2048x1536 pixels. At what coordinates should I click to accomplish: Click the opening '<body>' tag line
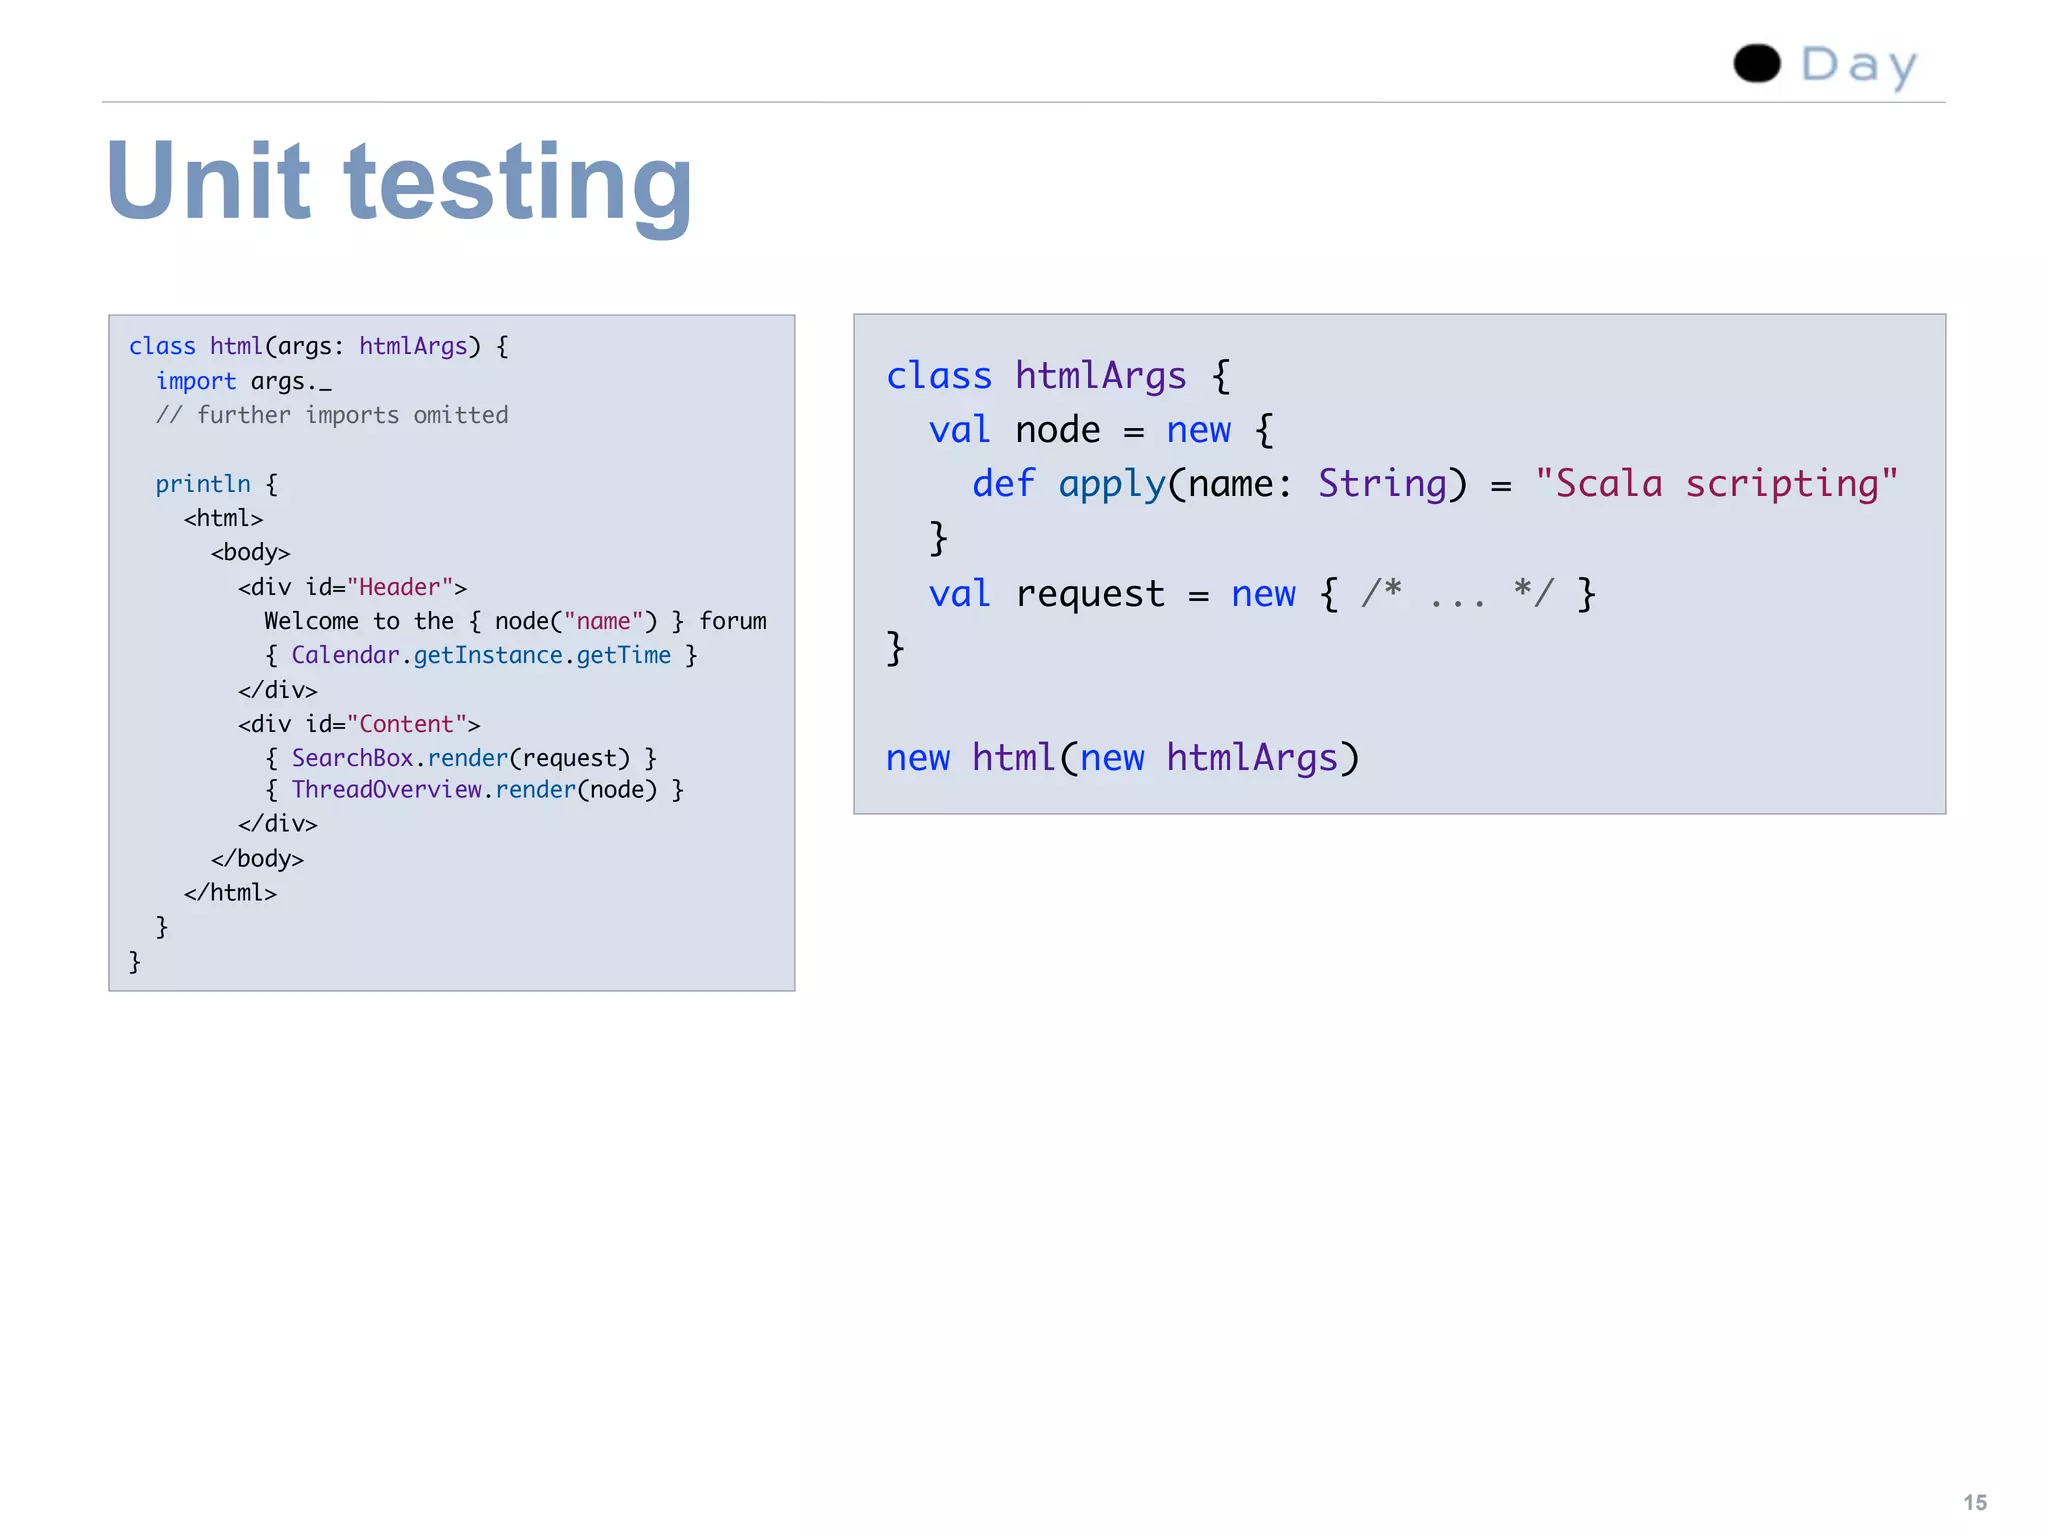click(250, 552)
